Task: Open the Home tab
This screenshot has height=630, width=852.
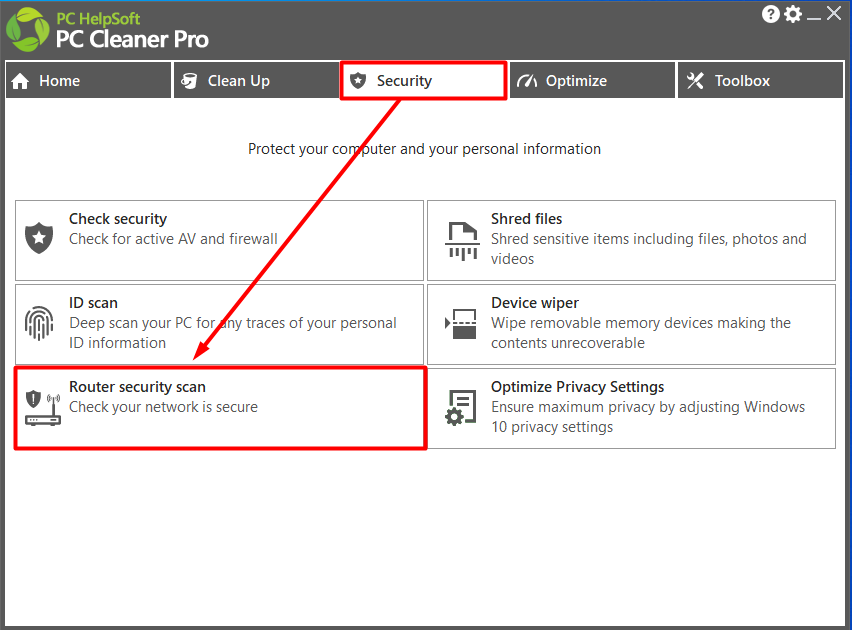Action: point(88,80)
